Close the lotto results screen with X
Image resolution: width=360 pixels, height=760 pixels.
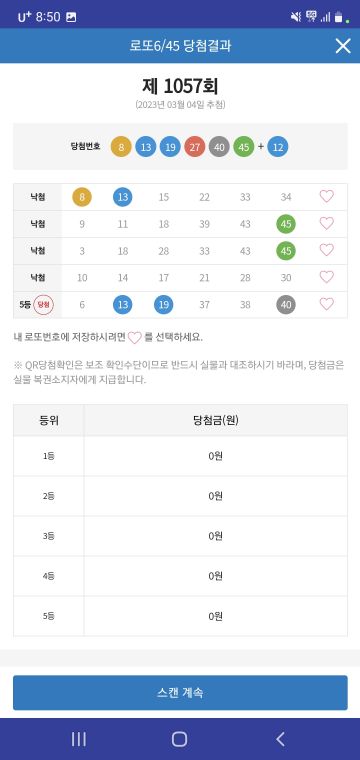(343, 46)
